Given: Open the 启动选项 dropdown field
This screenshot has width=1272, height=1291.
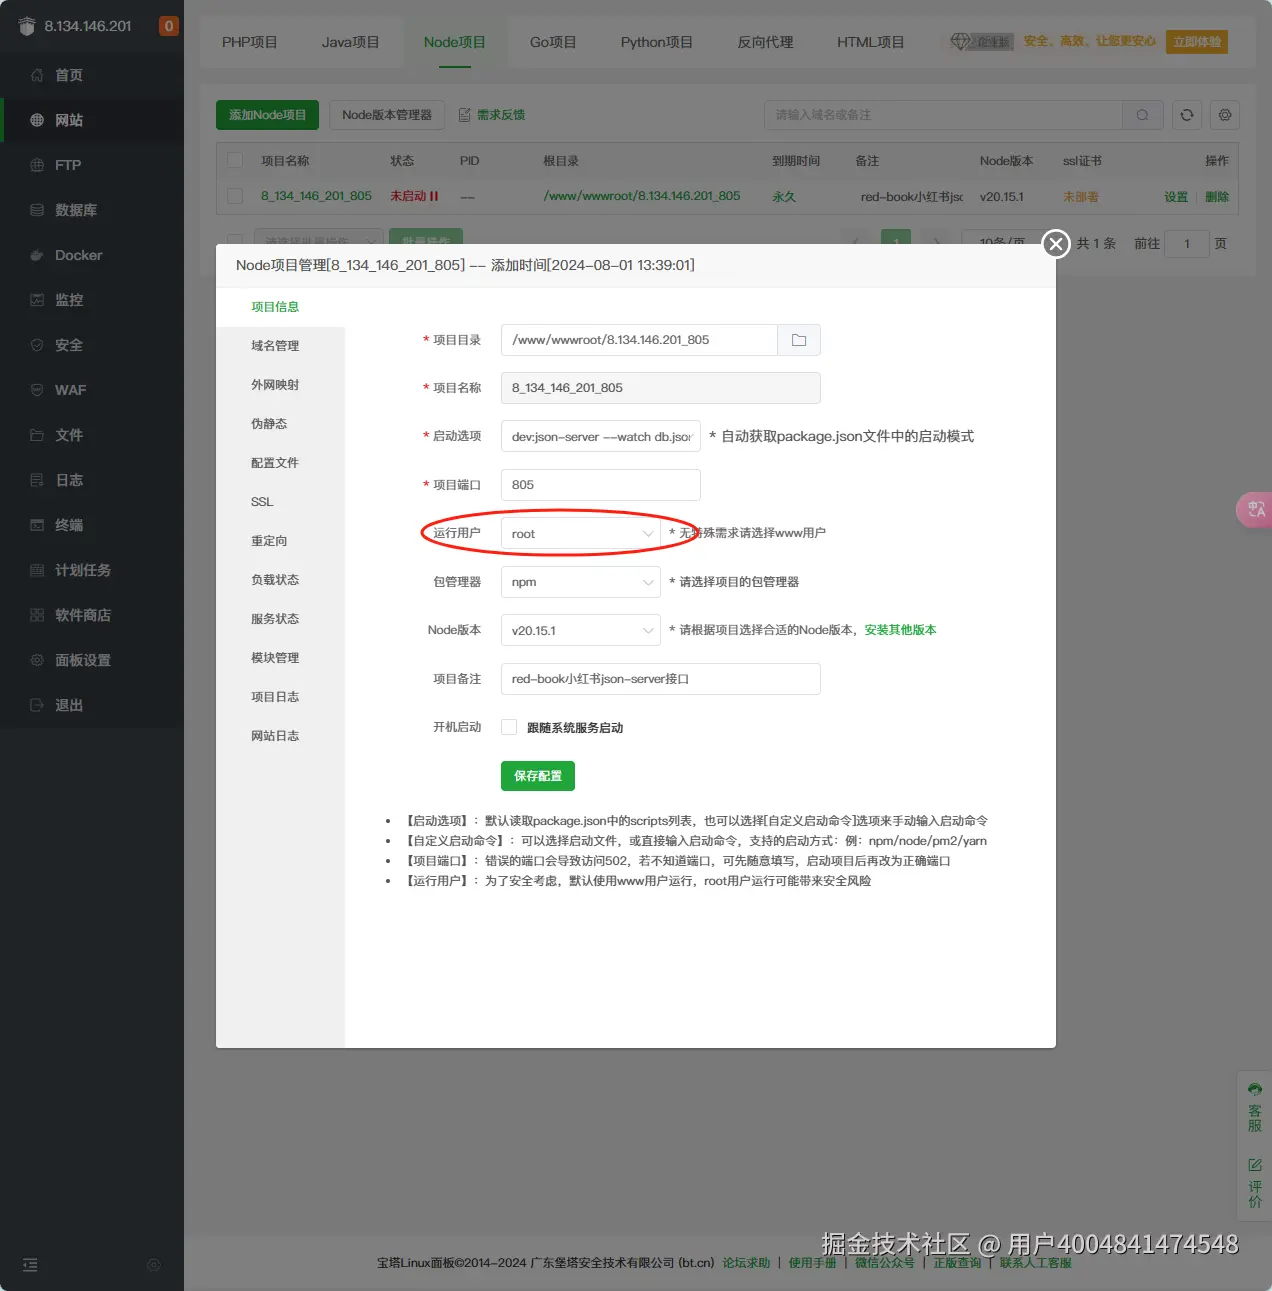Looking at the screenshot, I should (601, 436).
